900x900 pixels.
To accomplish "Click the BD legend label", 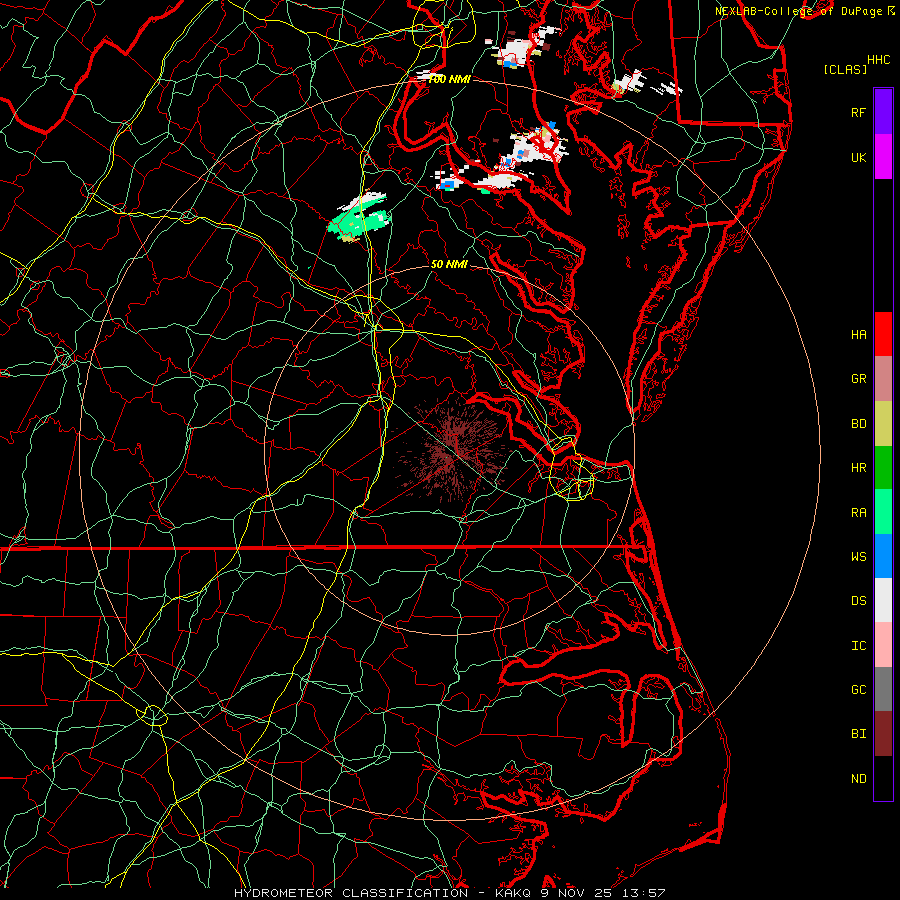I will [x=858, y=424].
